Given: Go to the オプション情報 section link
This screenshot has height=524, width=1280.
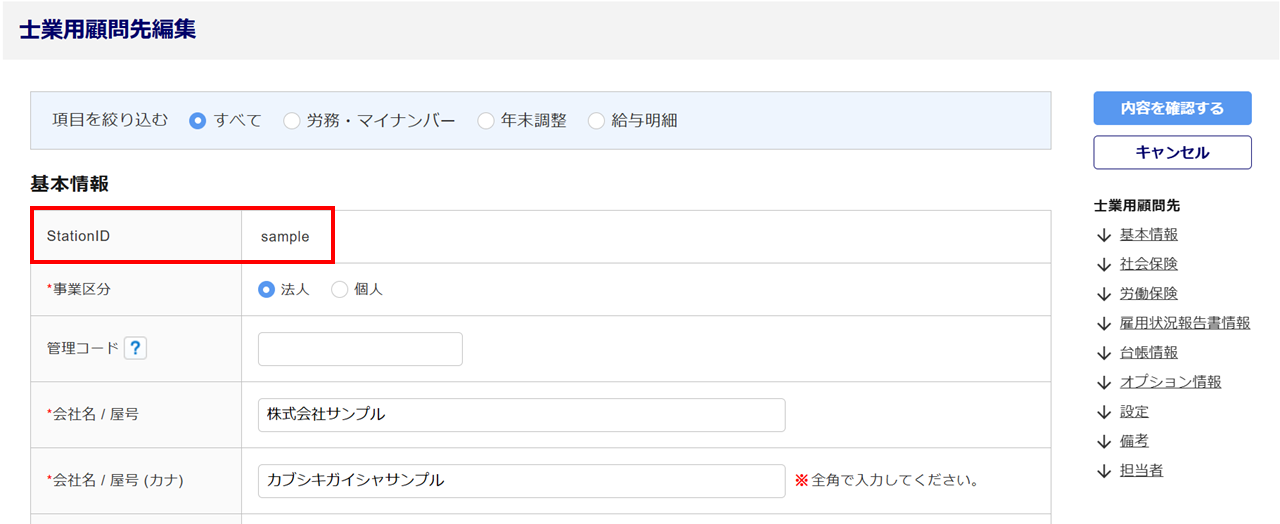Looking at the screenshot, I should [x=1170, y=382].
